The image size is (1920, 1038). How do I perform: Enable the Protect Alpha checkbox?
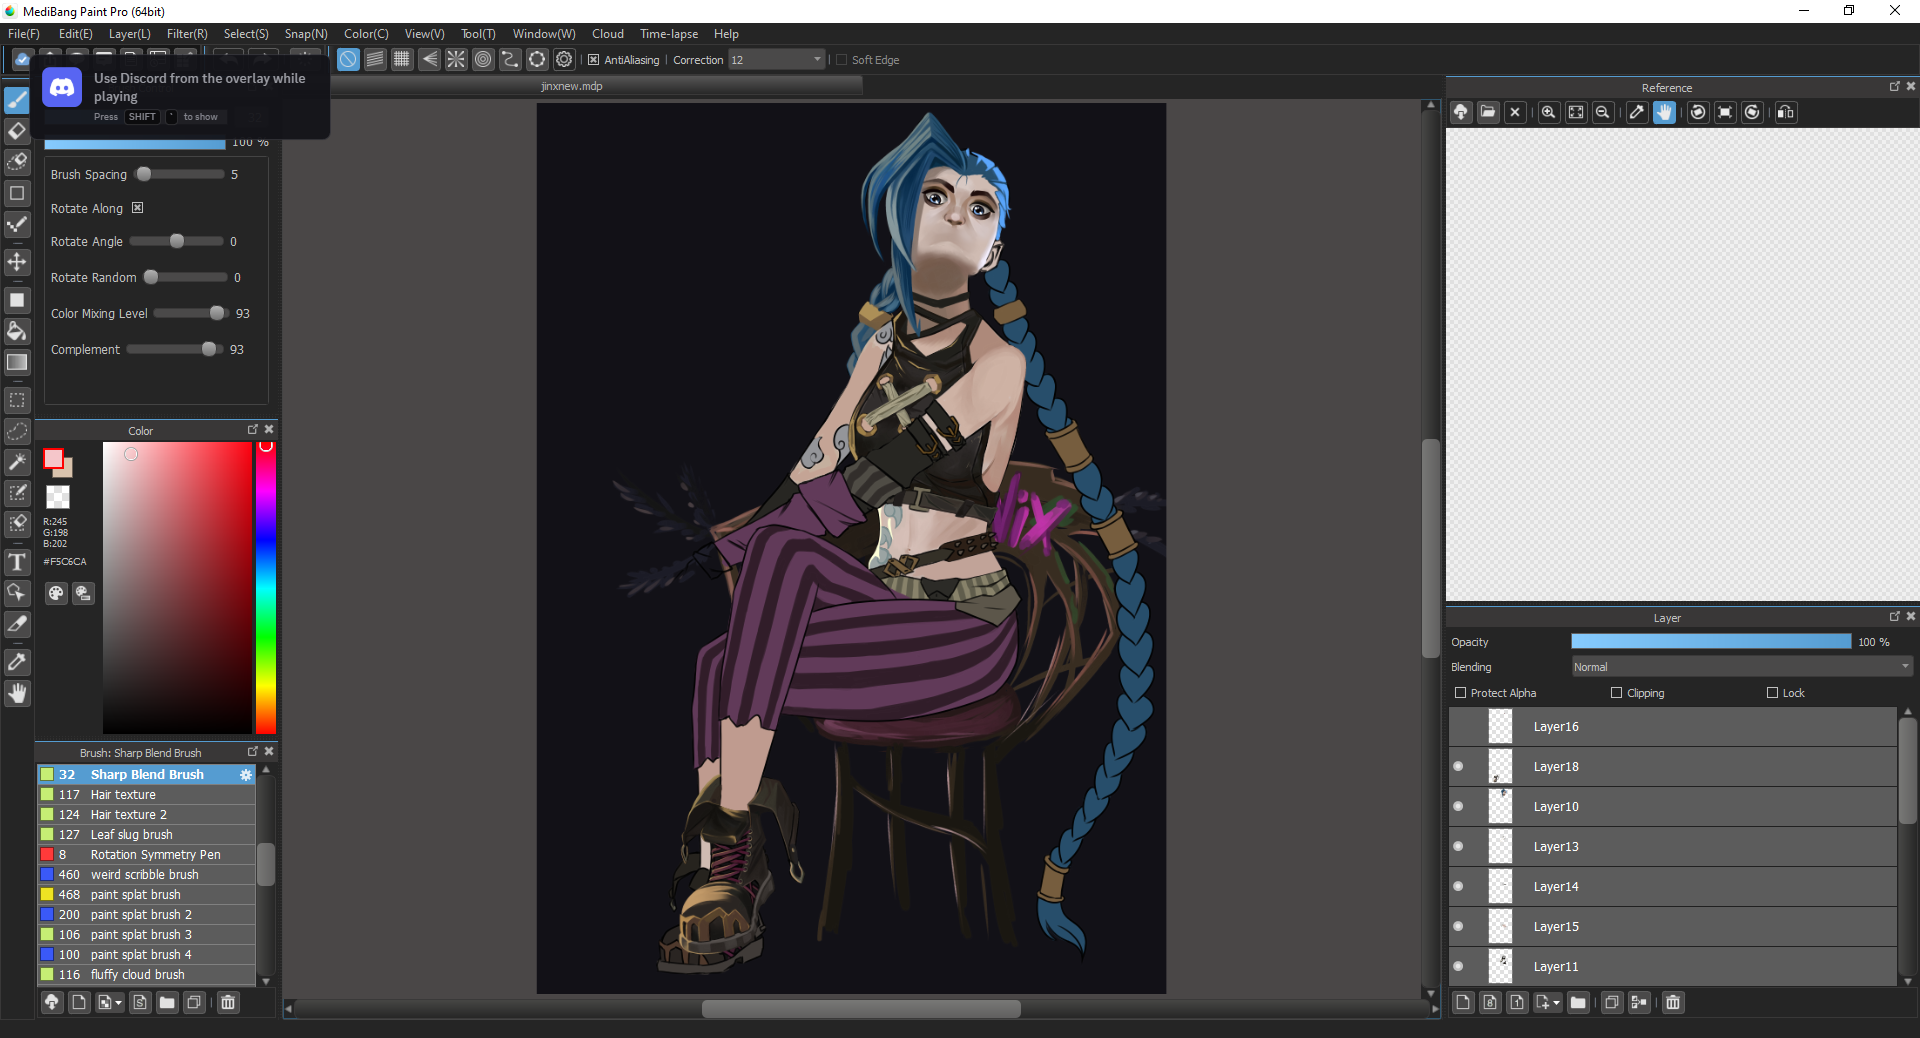point(1460,692)
